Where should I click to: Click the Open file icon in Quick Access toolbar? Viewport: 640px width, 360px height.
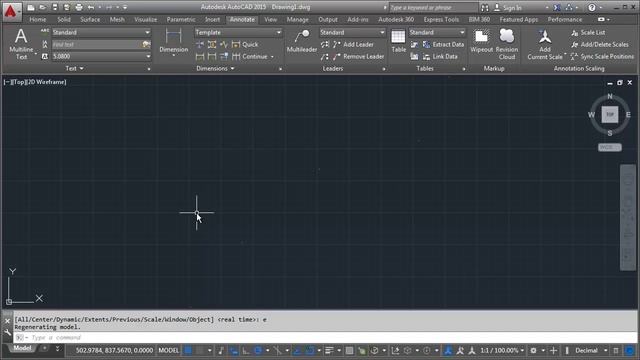coord(42,7)
